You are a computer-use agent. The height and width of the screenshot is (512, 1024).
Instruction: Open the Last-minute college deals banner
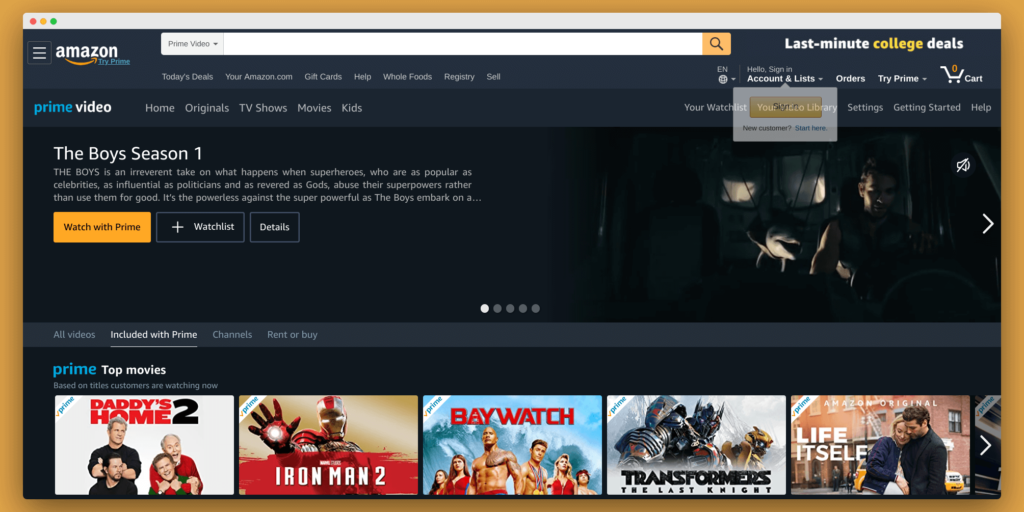pos(874,44)
